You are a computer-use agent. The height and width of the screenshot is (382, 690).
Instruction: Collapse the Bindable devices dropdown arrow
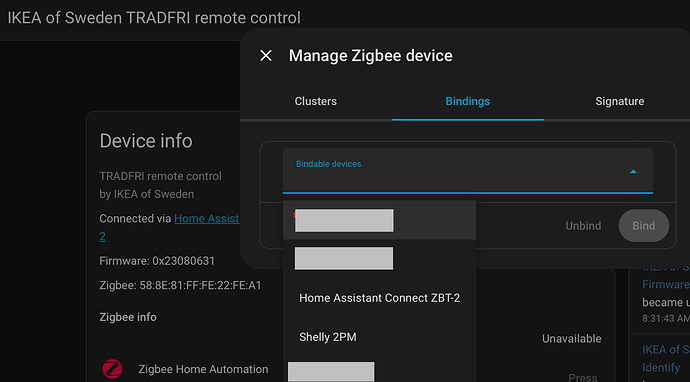633,172
